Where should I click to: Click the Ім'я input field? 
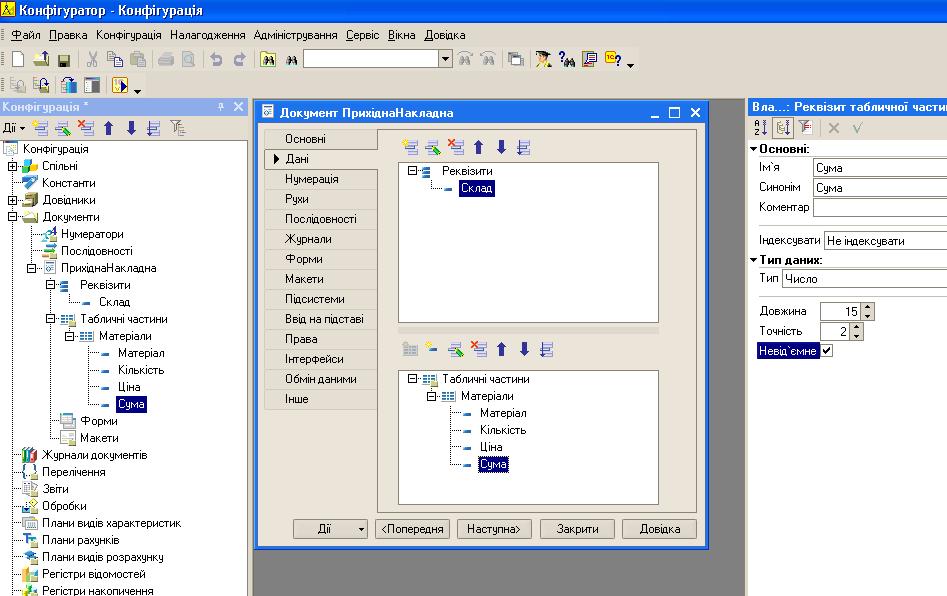coord(880,168)
